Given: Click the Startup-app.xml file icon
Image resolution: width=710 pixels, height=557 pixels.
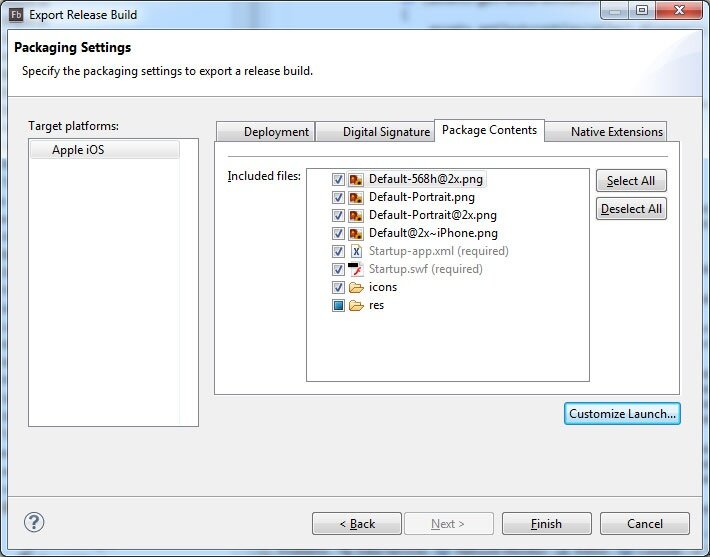Looking at the screenshot, I should 355,252.
